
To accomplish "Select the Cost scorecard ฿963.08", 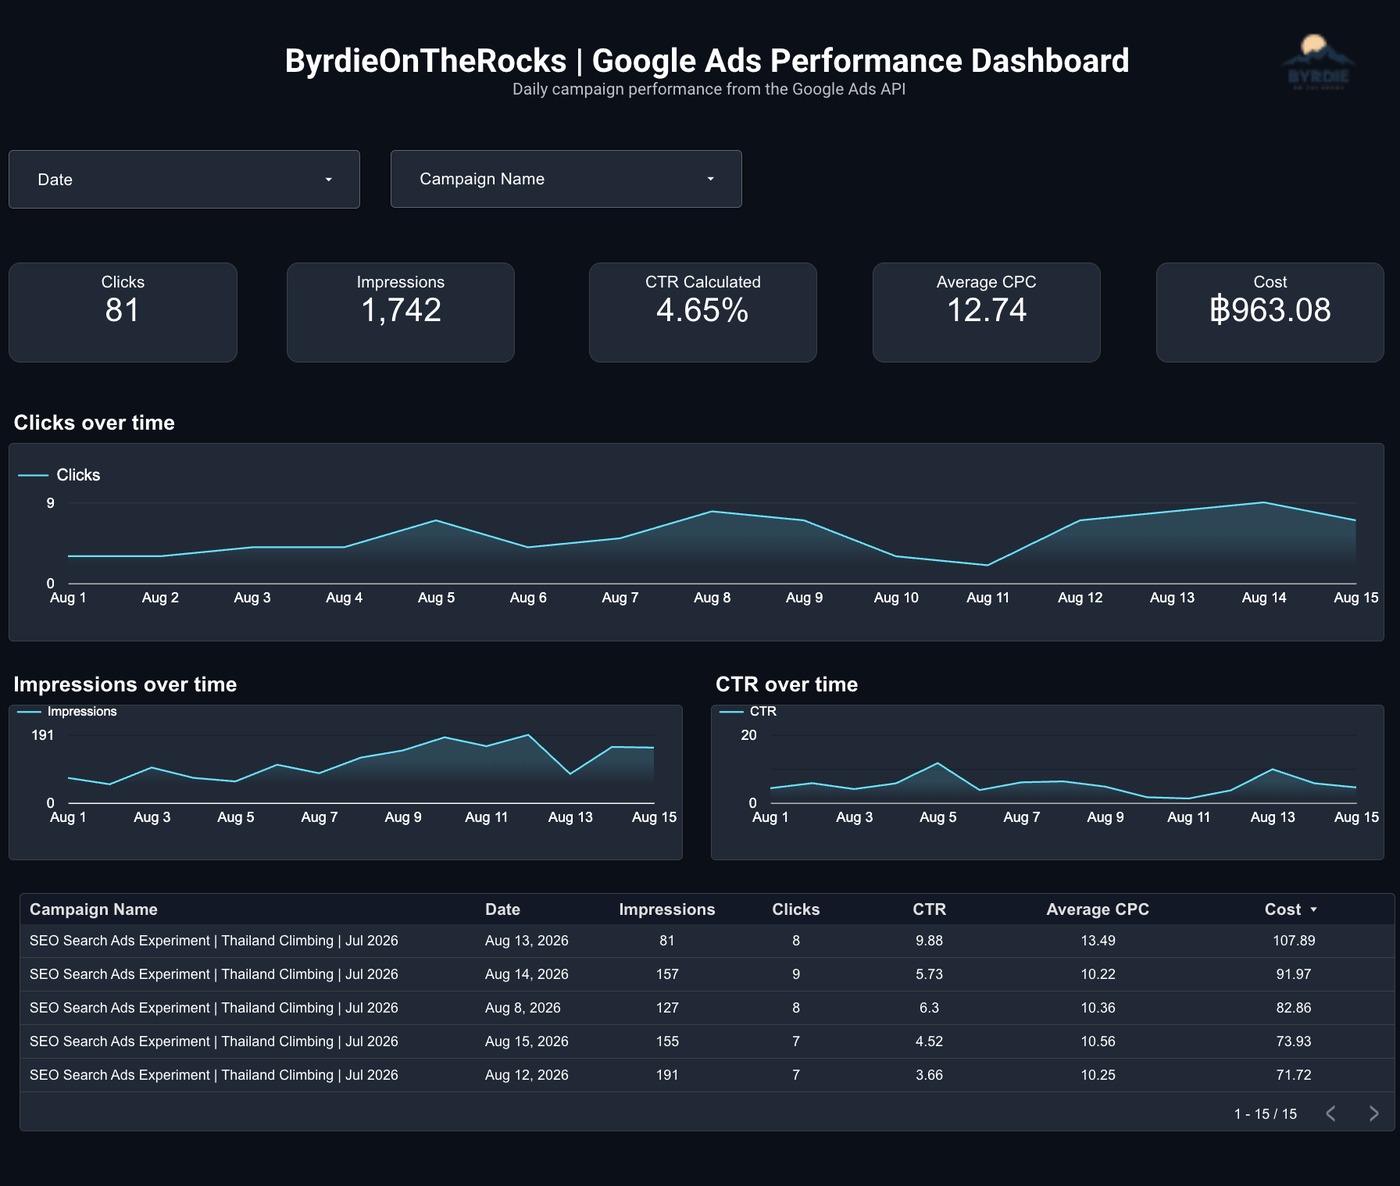I will pyautogui.click(x=1270, y=312).
